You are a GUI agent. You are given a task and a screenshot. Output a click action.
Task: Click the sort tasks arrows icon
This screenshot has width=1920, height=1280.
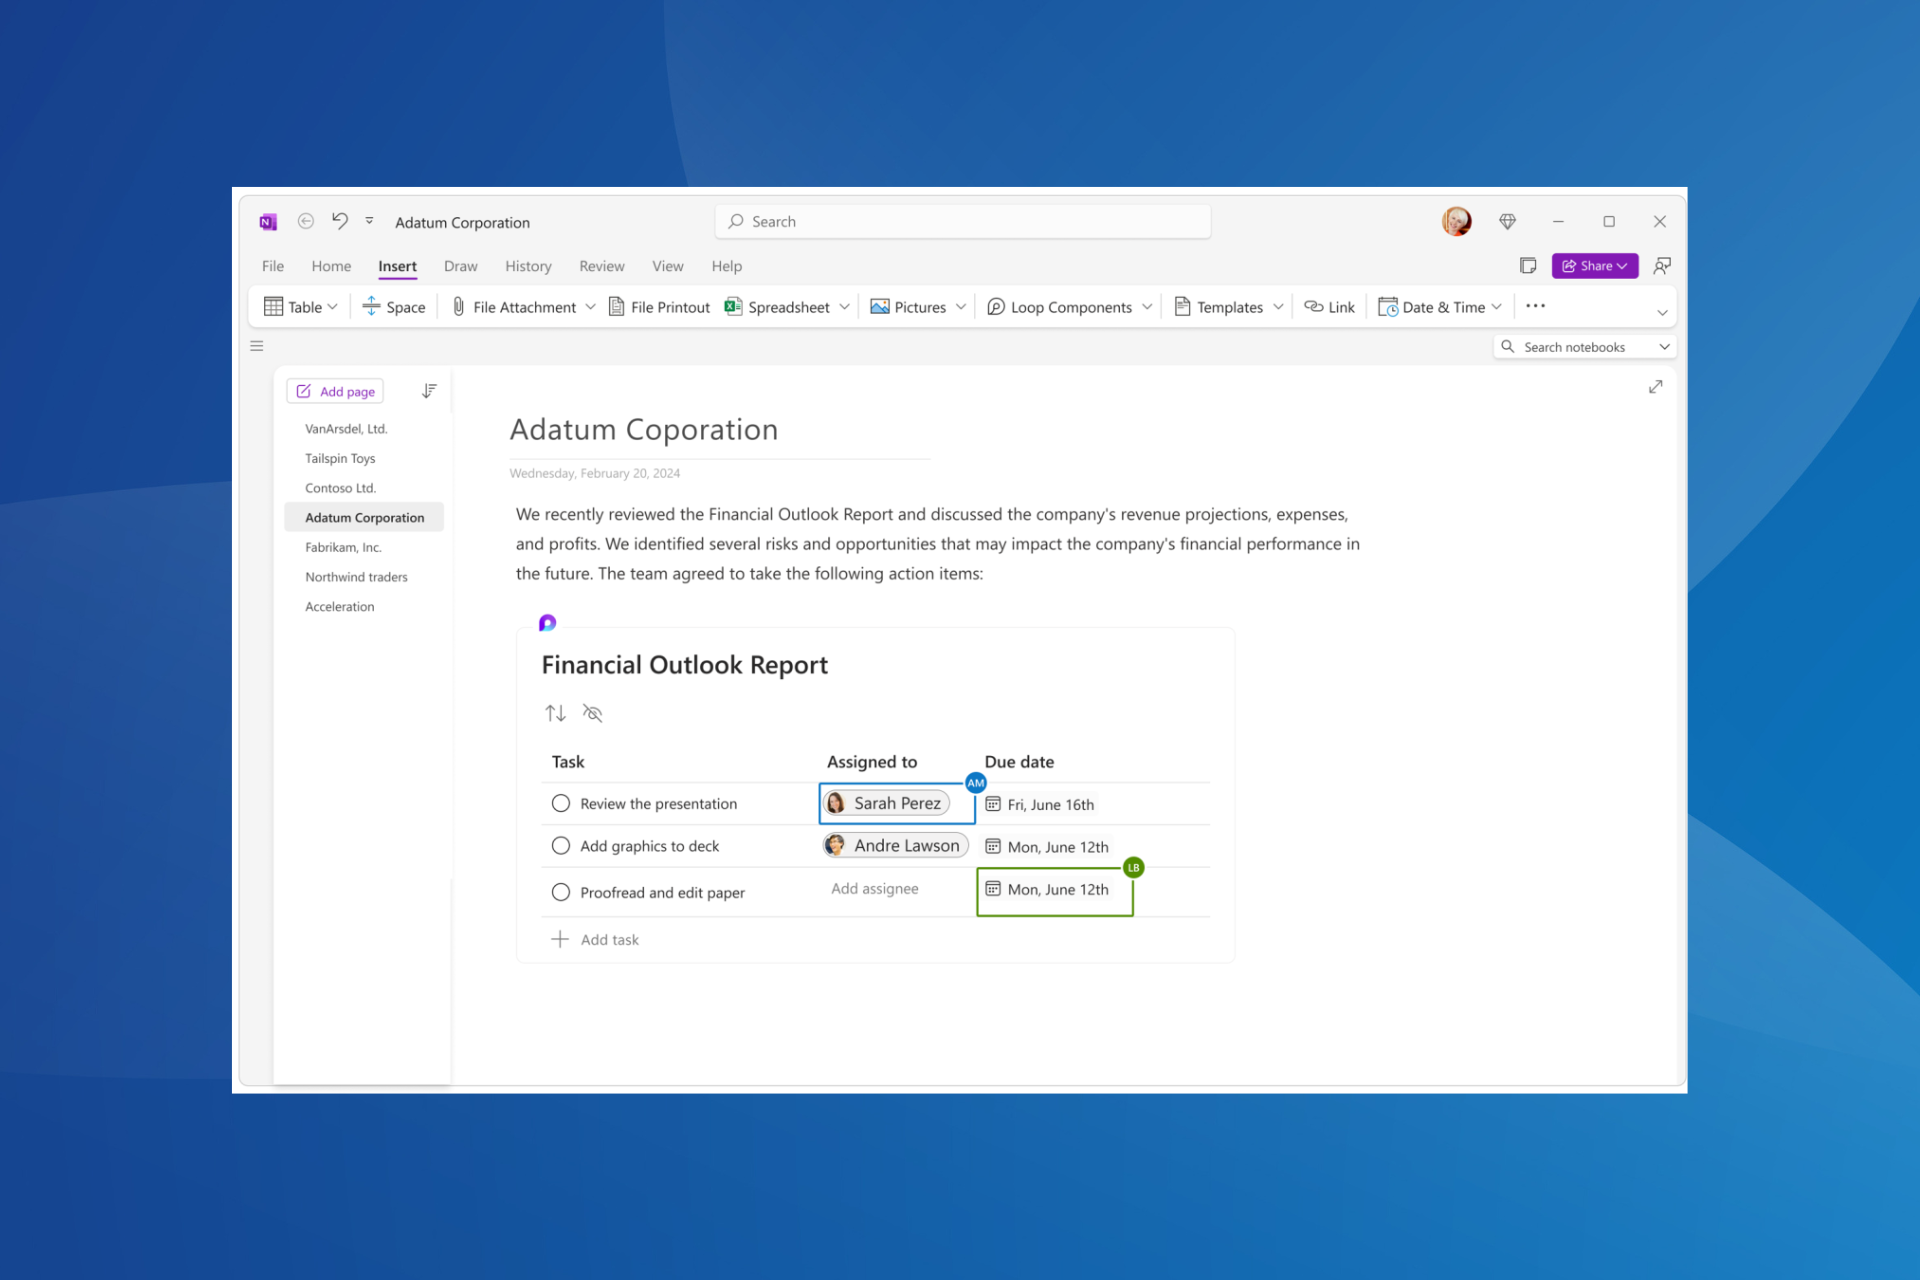tap(555, 713)
